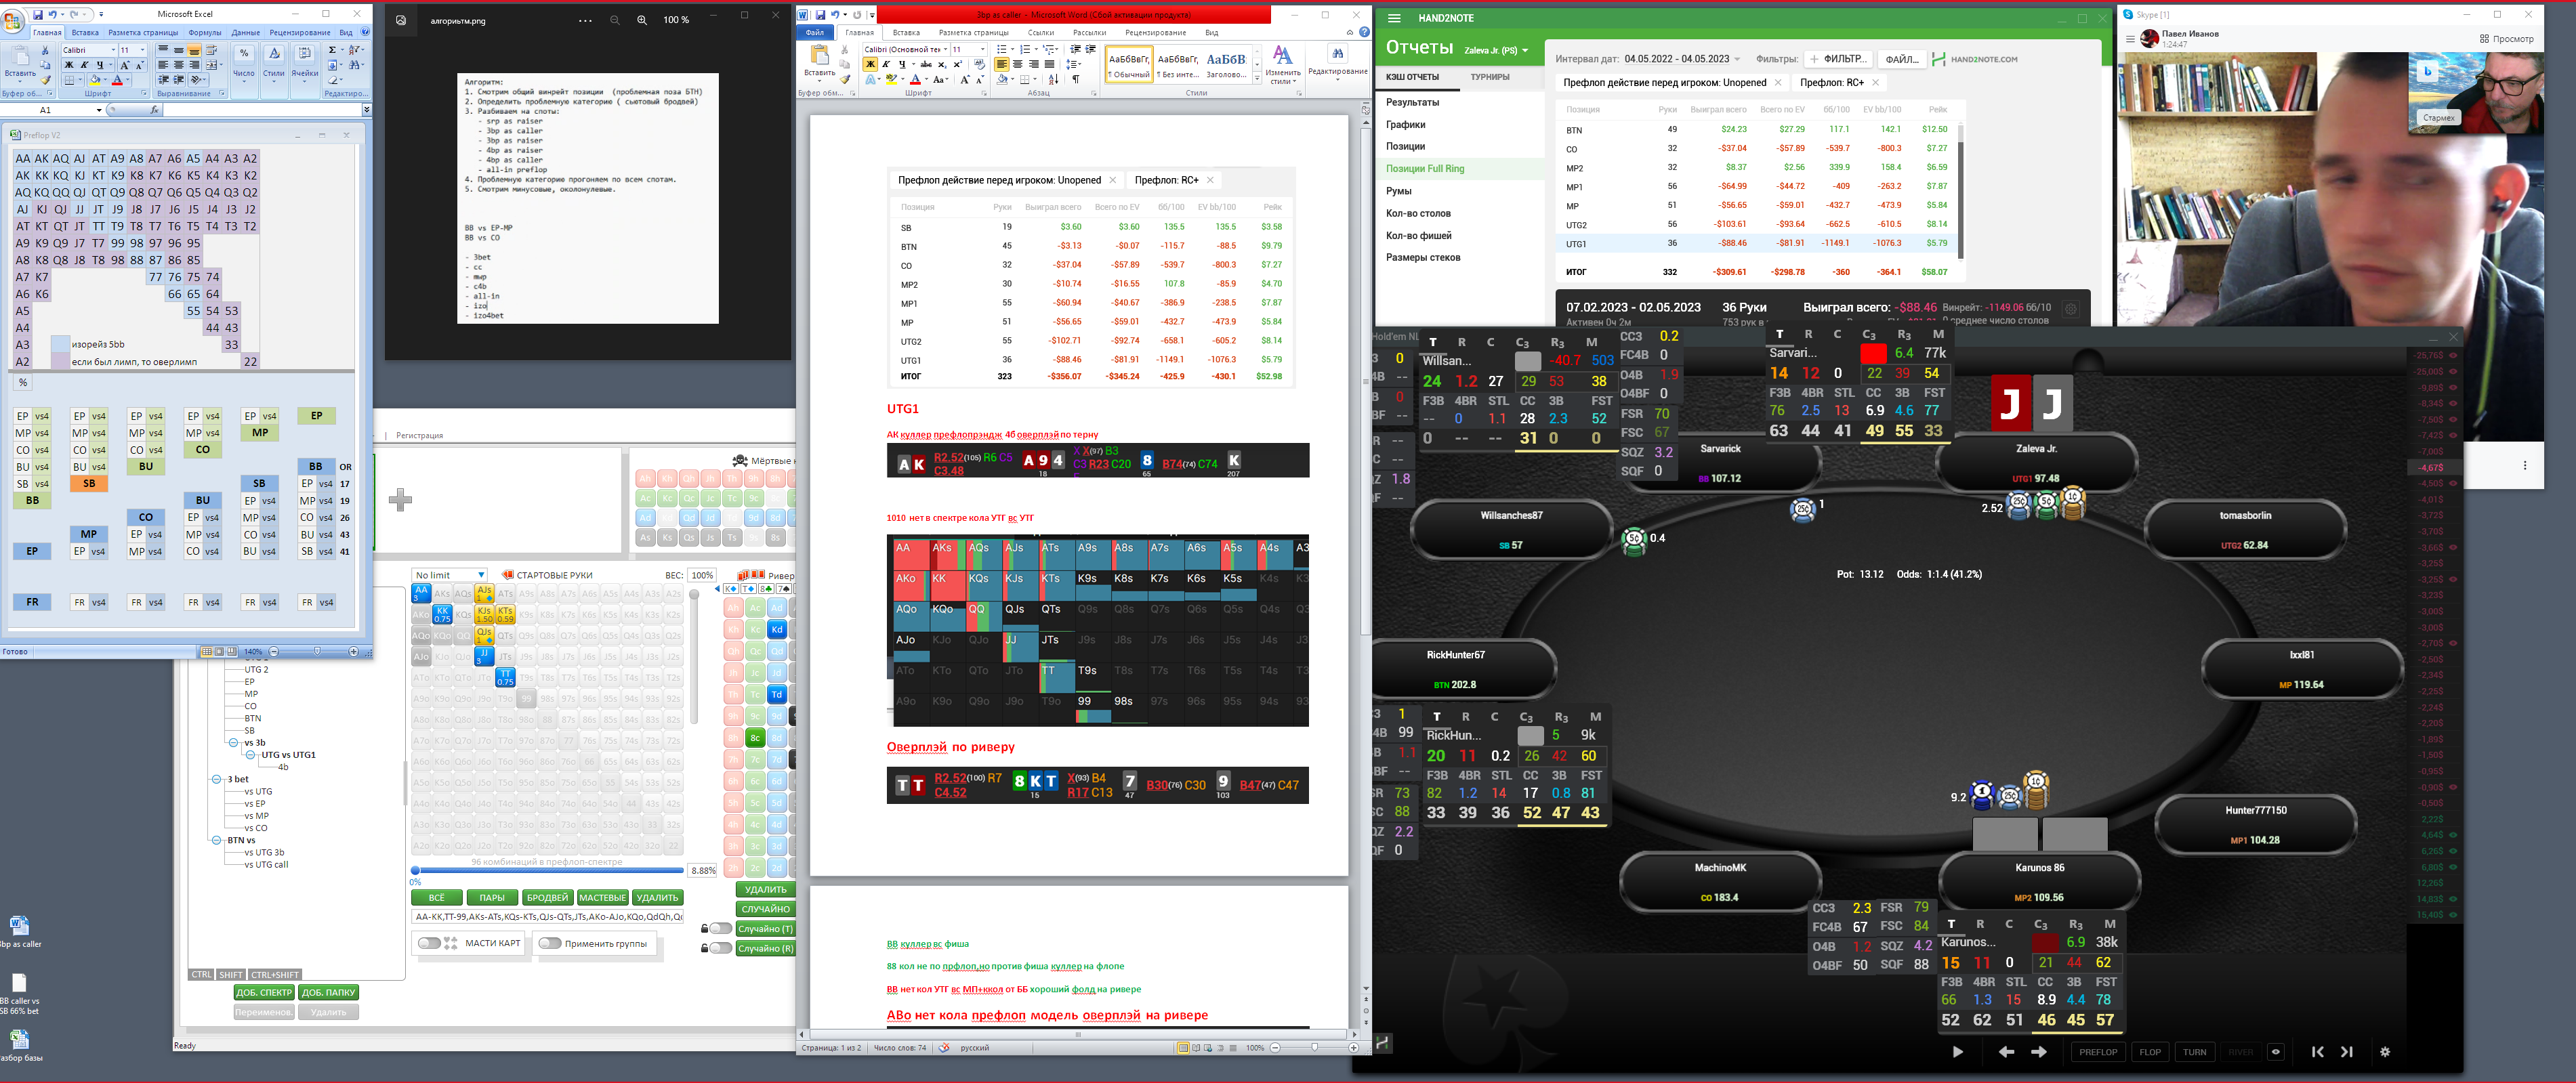Open Excel's Формулы ribbon tab
The height and width of the screenshot is (1083, 2576).
click(x=205, y=33)
